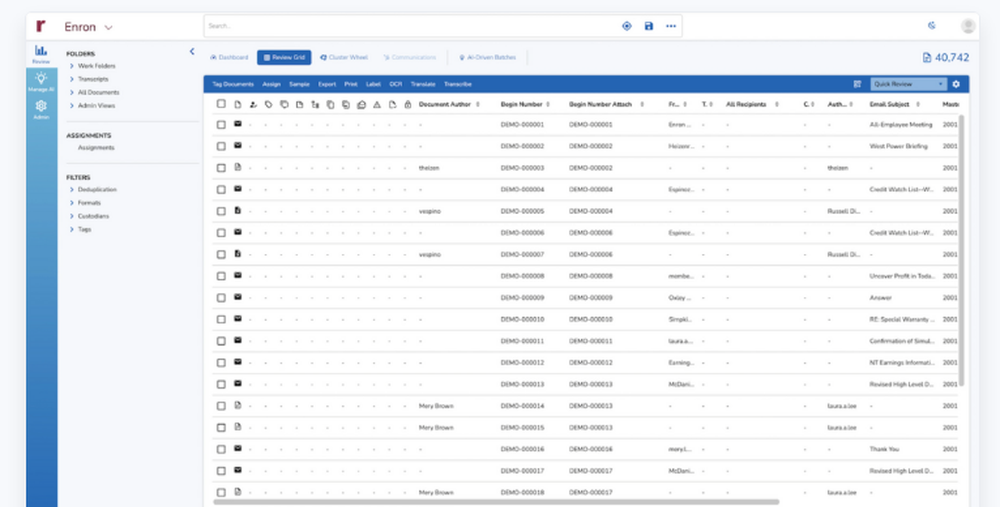1000x507 pixels.
Task: Click the tag column header icon
Action: (268, 104)
